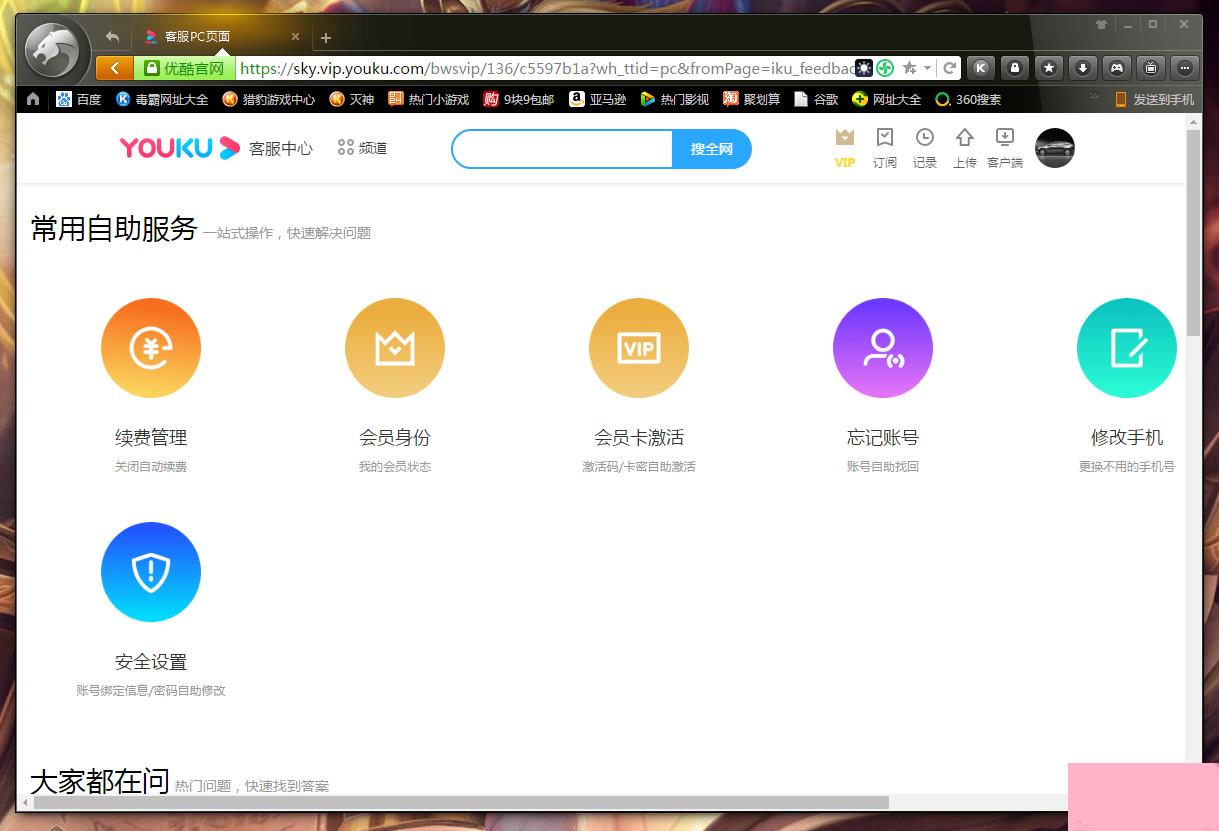The height and width of the screenshot is (831, 1219).
Task: Reload the page with refresh icon
Action: 950,68
